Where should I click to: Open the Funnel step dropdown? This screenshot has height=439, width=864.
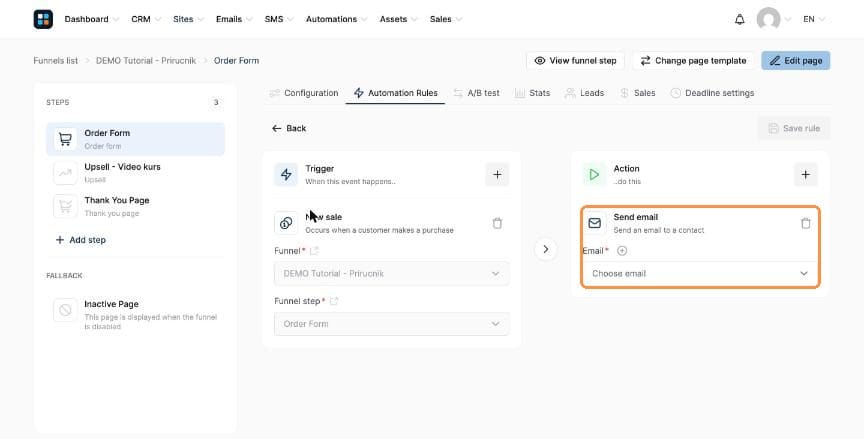pos(392,324)
